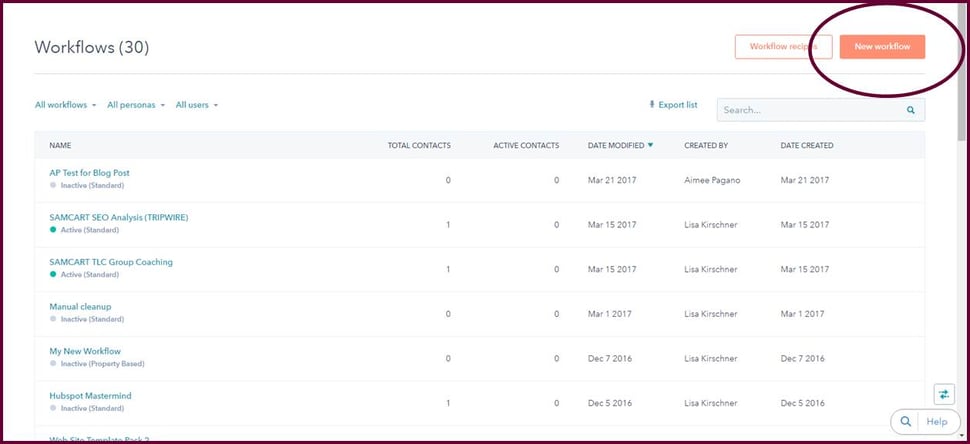Click the Help button
This screenshot has height=444, width=970.
(936, 422)
